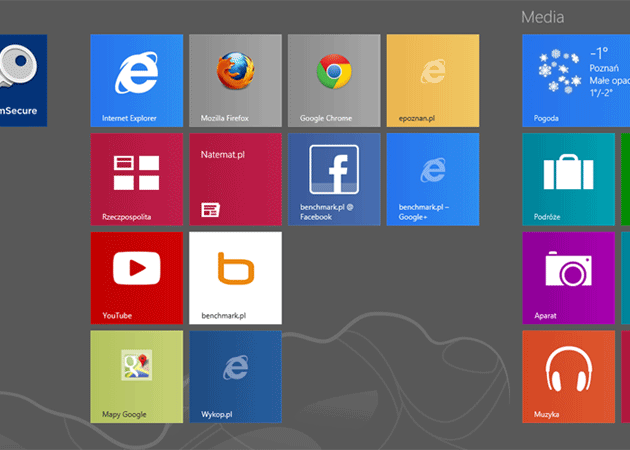The height and width of the screenshot is (450, 630).
Task: Click the -1° temperature reading
Action: [599, 53]
